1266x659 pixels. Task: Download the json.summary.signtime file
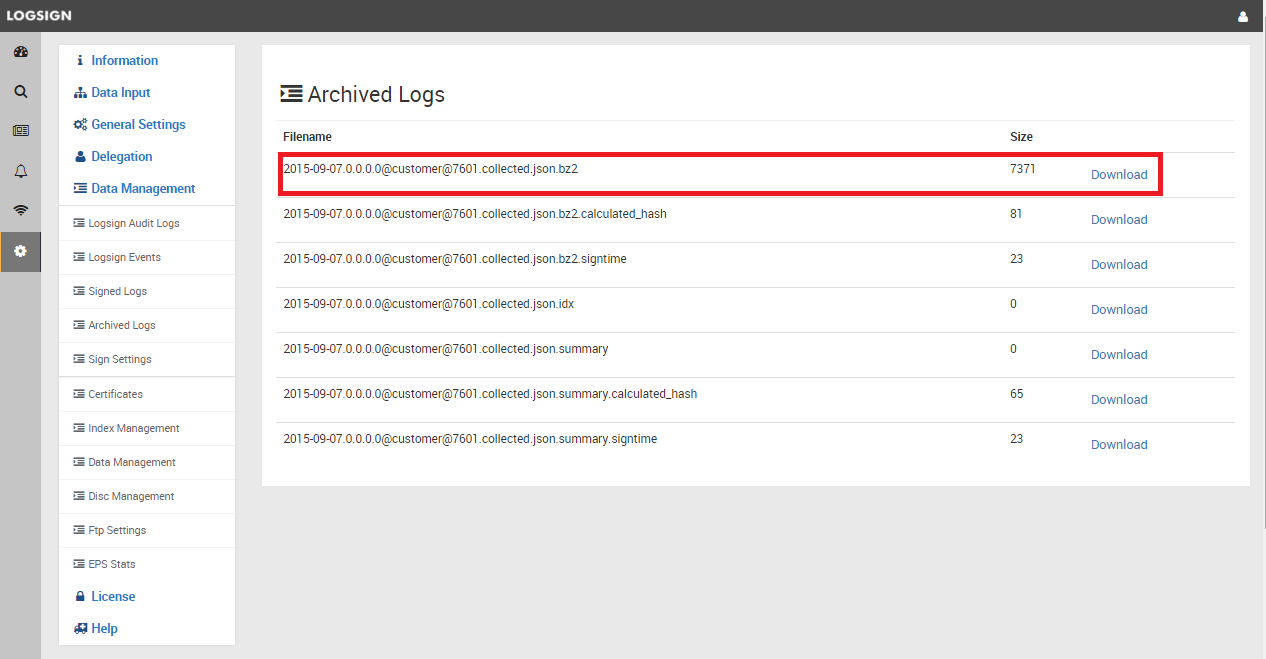tap(1119, 444)
